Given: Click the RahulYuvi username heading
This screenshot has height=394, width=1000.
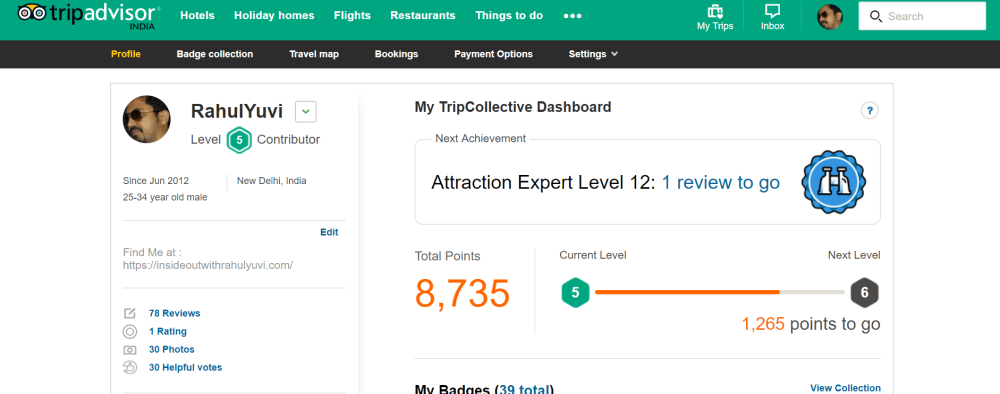Looking at the screenshot, I should pyautogui.click(x=237, y=112).
